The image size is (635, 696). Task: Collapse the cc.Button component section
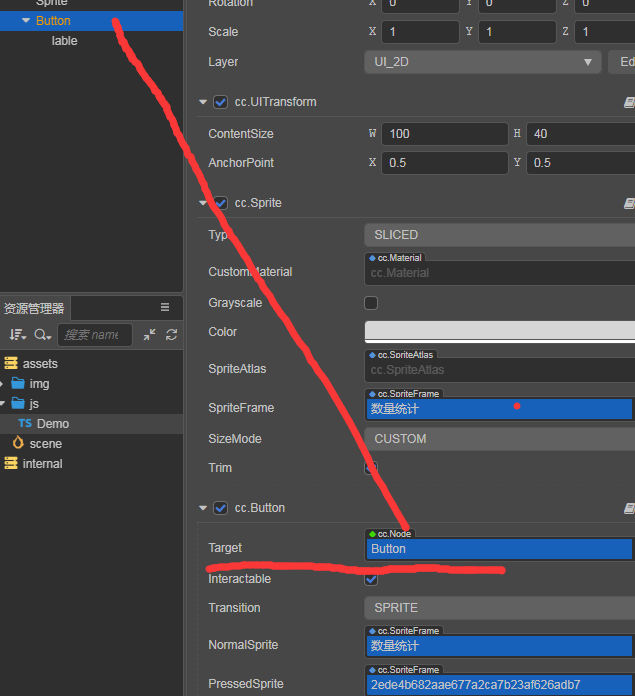click(204, 508)
